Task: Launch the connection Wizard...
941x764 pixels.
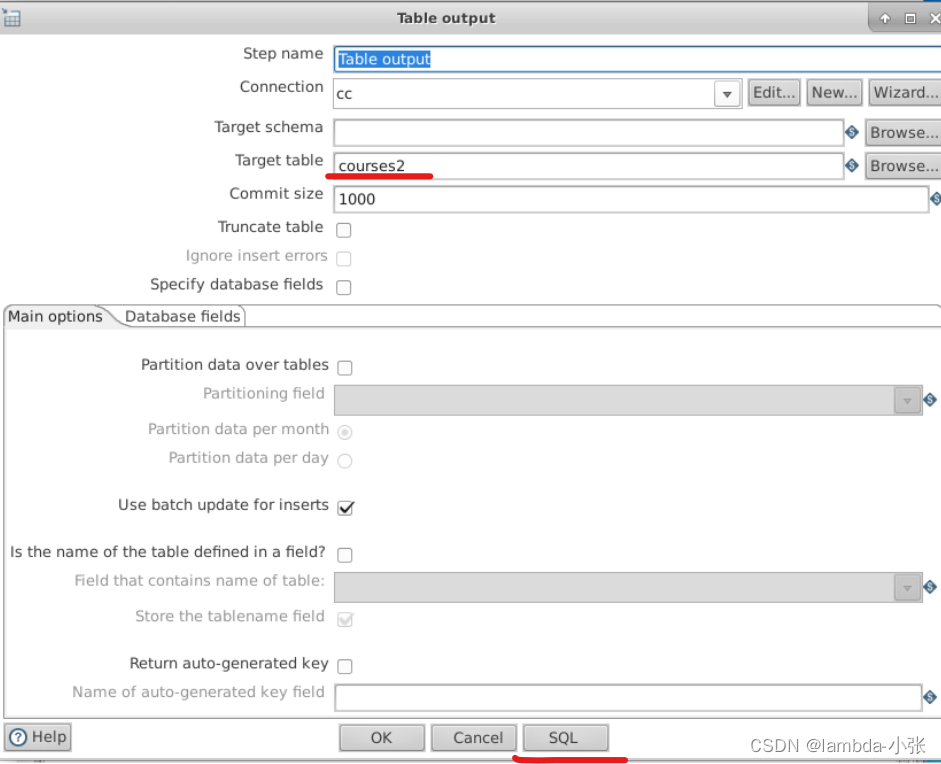Action: click(904, 92)
